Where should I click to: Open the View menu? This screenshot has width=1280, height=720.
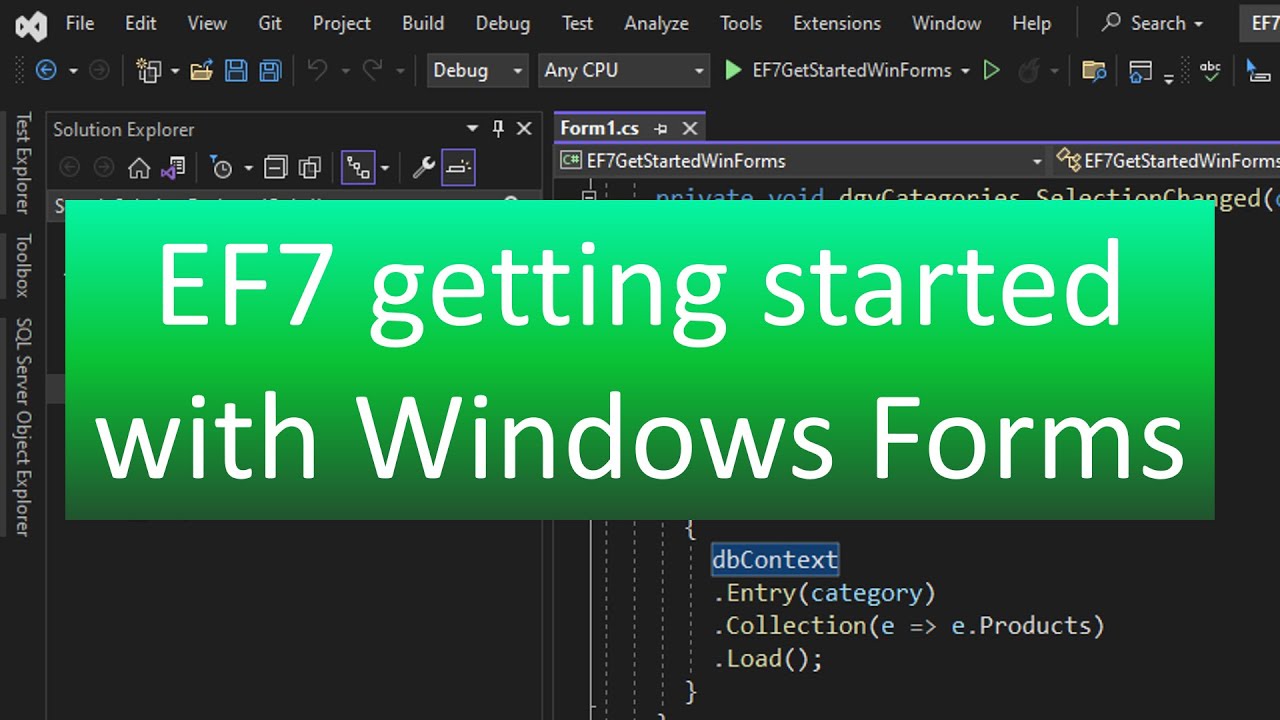(x=207, y=23)
